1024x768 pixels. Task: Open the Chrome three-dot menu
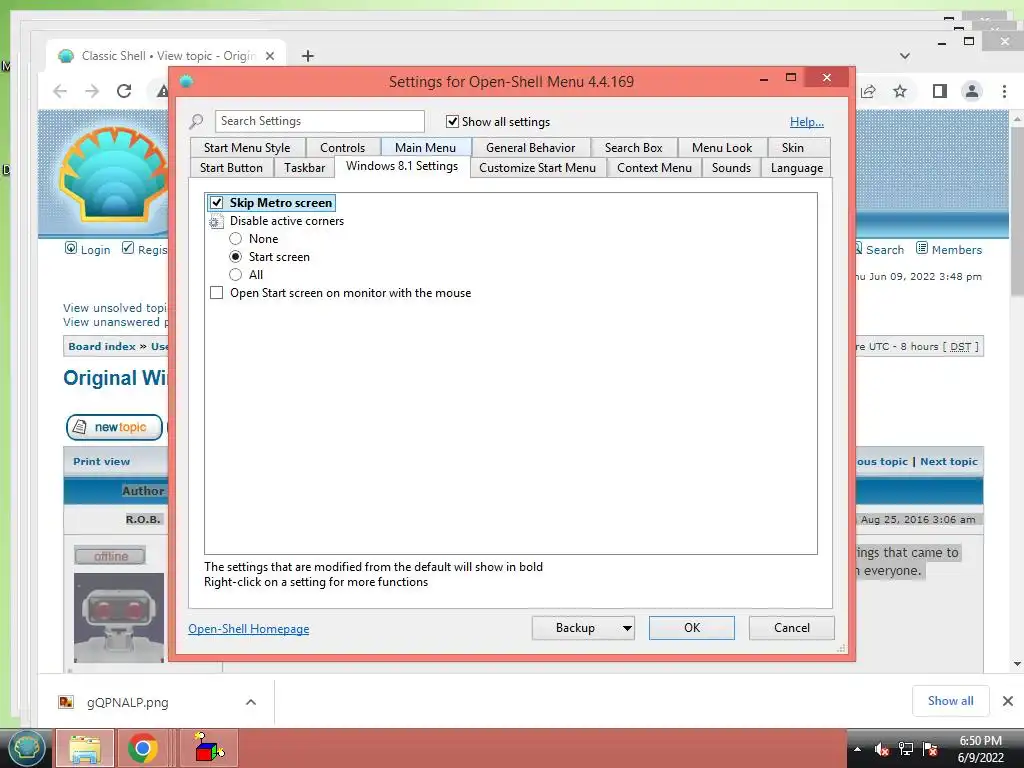[1004, 91]
